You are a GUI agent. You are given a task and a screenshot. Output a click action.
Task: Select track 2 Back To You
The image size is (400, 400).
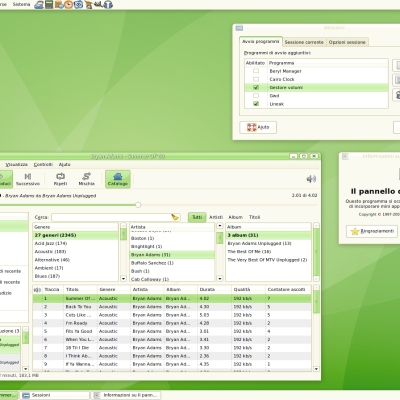click(x=172, y=307)
